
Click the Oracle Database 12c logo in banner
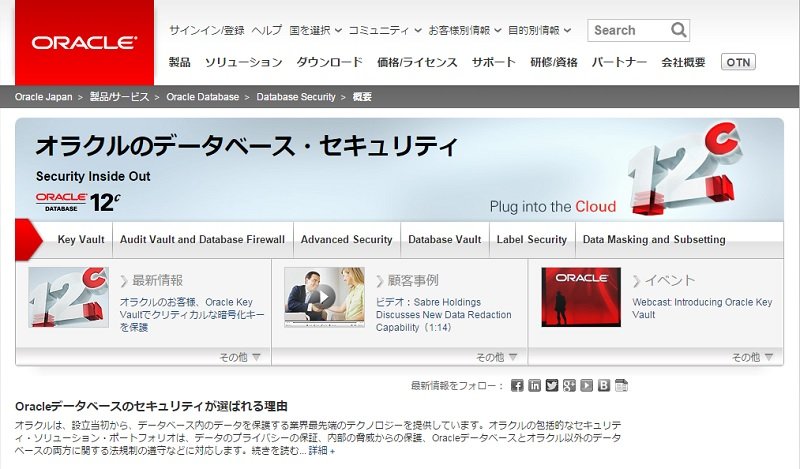point(78,202)
